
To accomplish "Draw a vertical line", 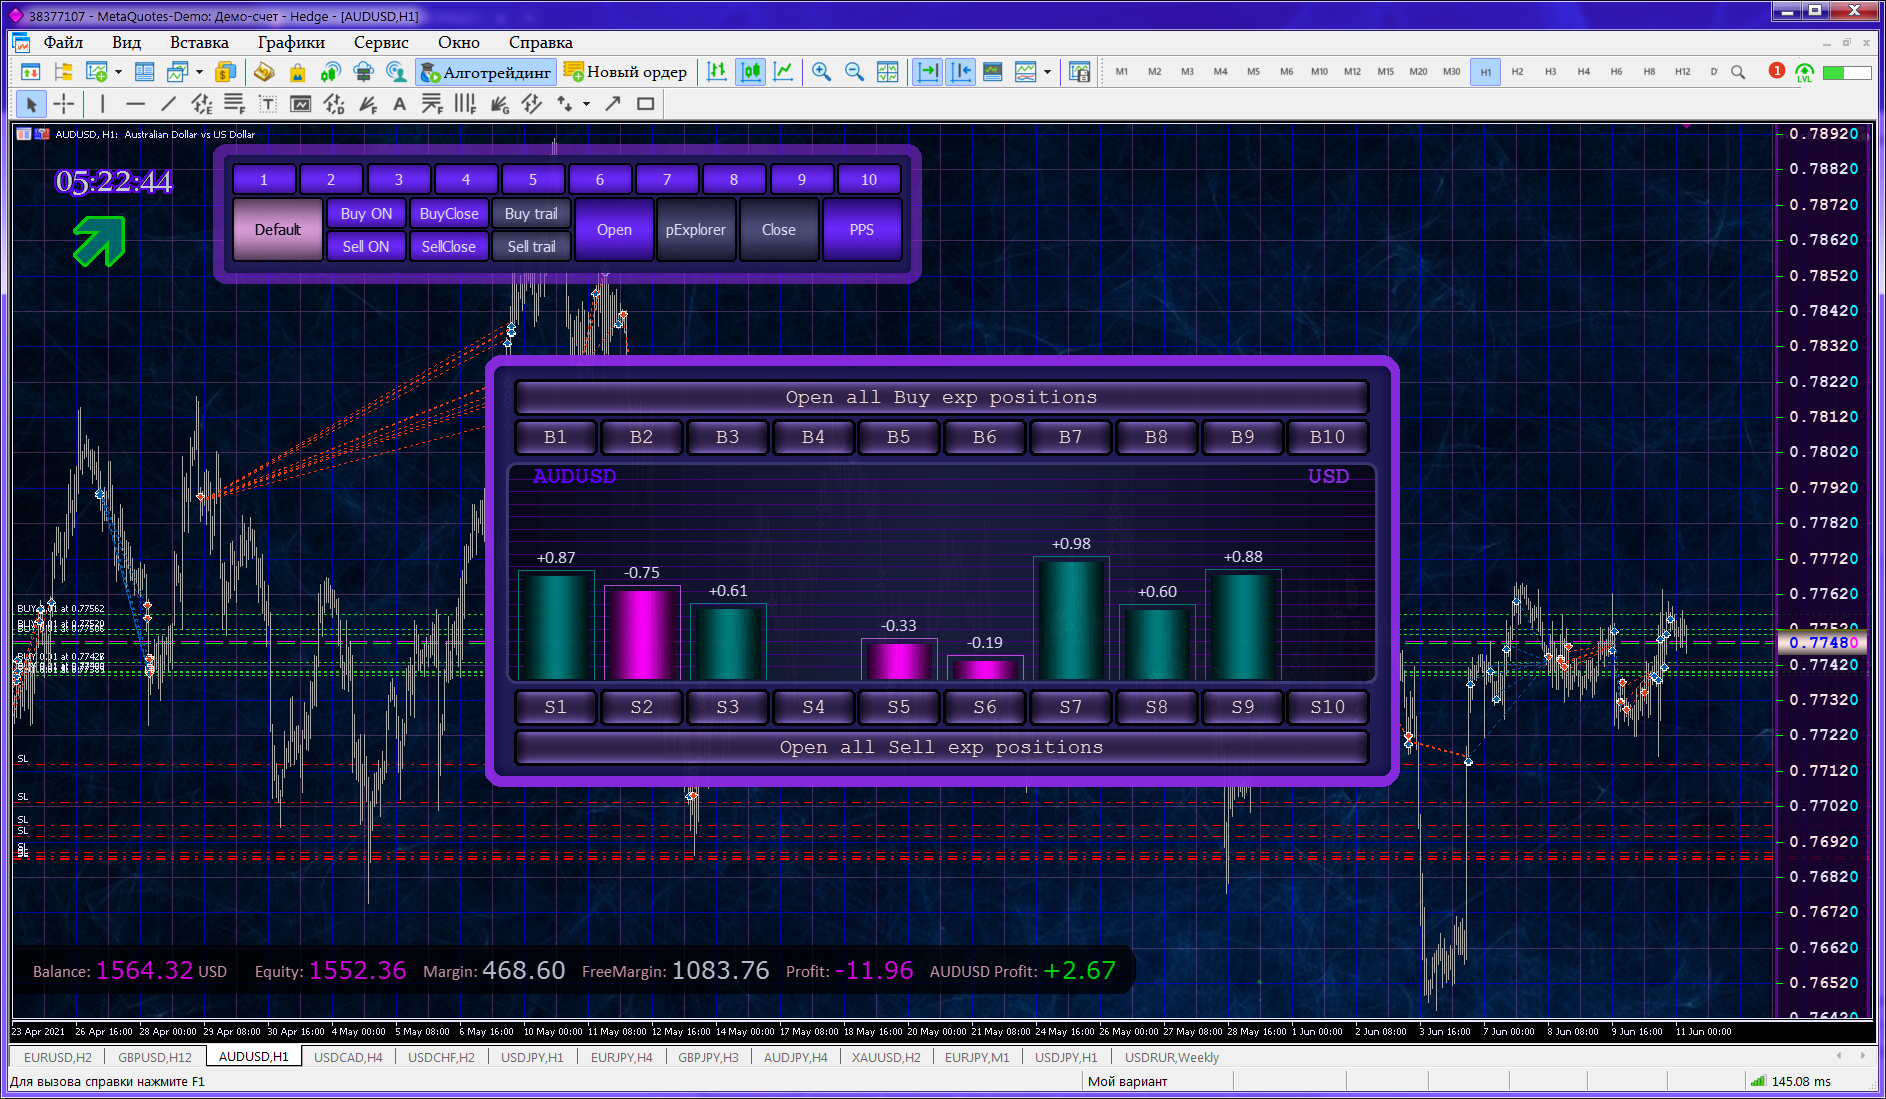I will pyautogui.click(x=103, y=104).
